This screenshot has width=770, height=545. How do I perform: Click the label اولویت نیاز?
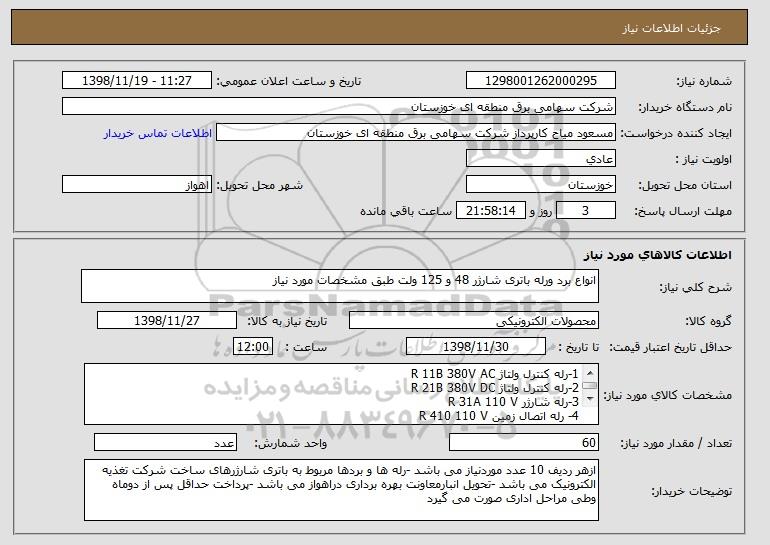(x=704, y=159)
